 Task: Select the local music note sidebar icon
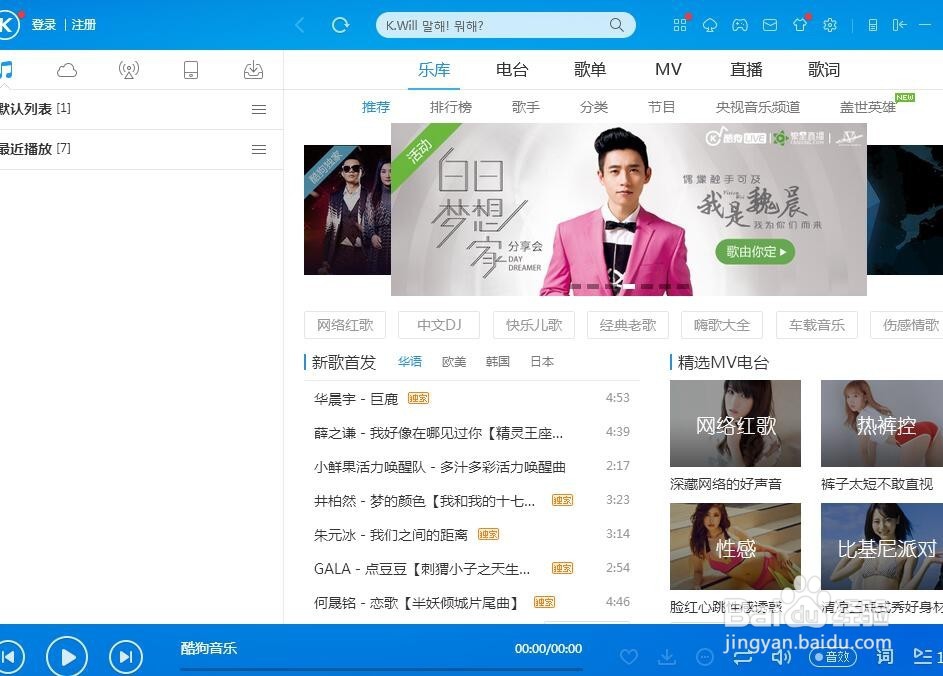6,70
